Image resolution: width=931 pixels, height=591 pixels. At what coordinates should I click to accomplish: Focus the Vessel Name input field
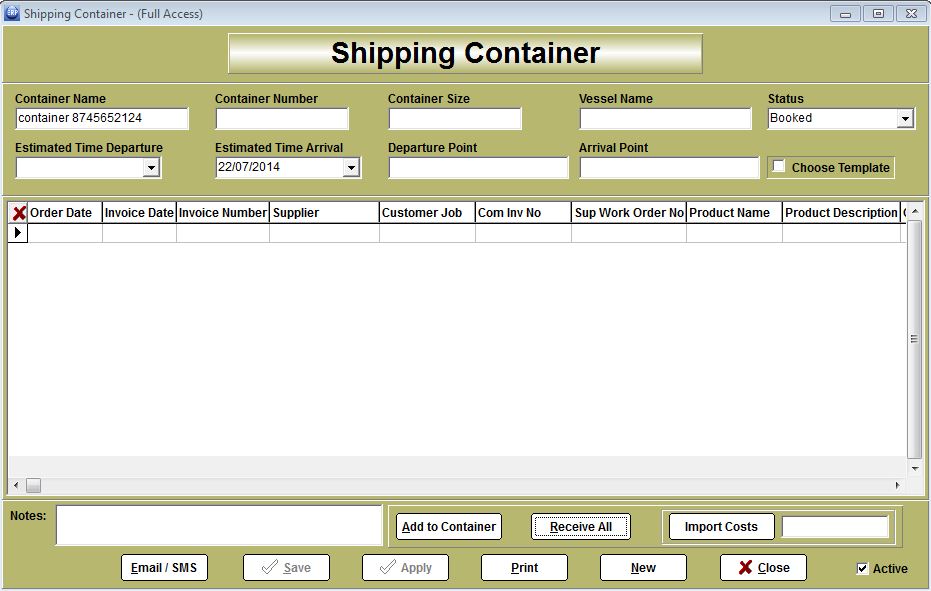coord(665,119)
